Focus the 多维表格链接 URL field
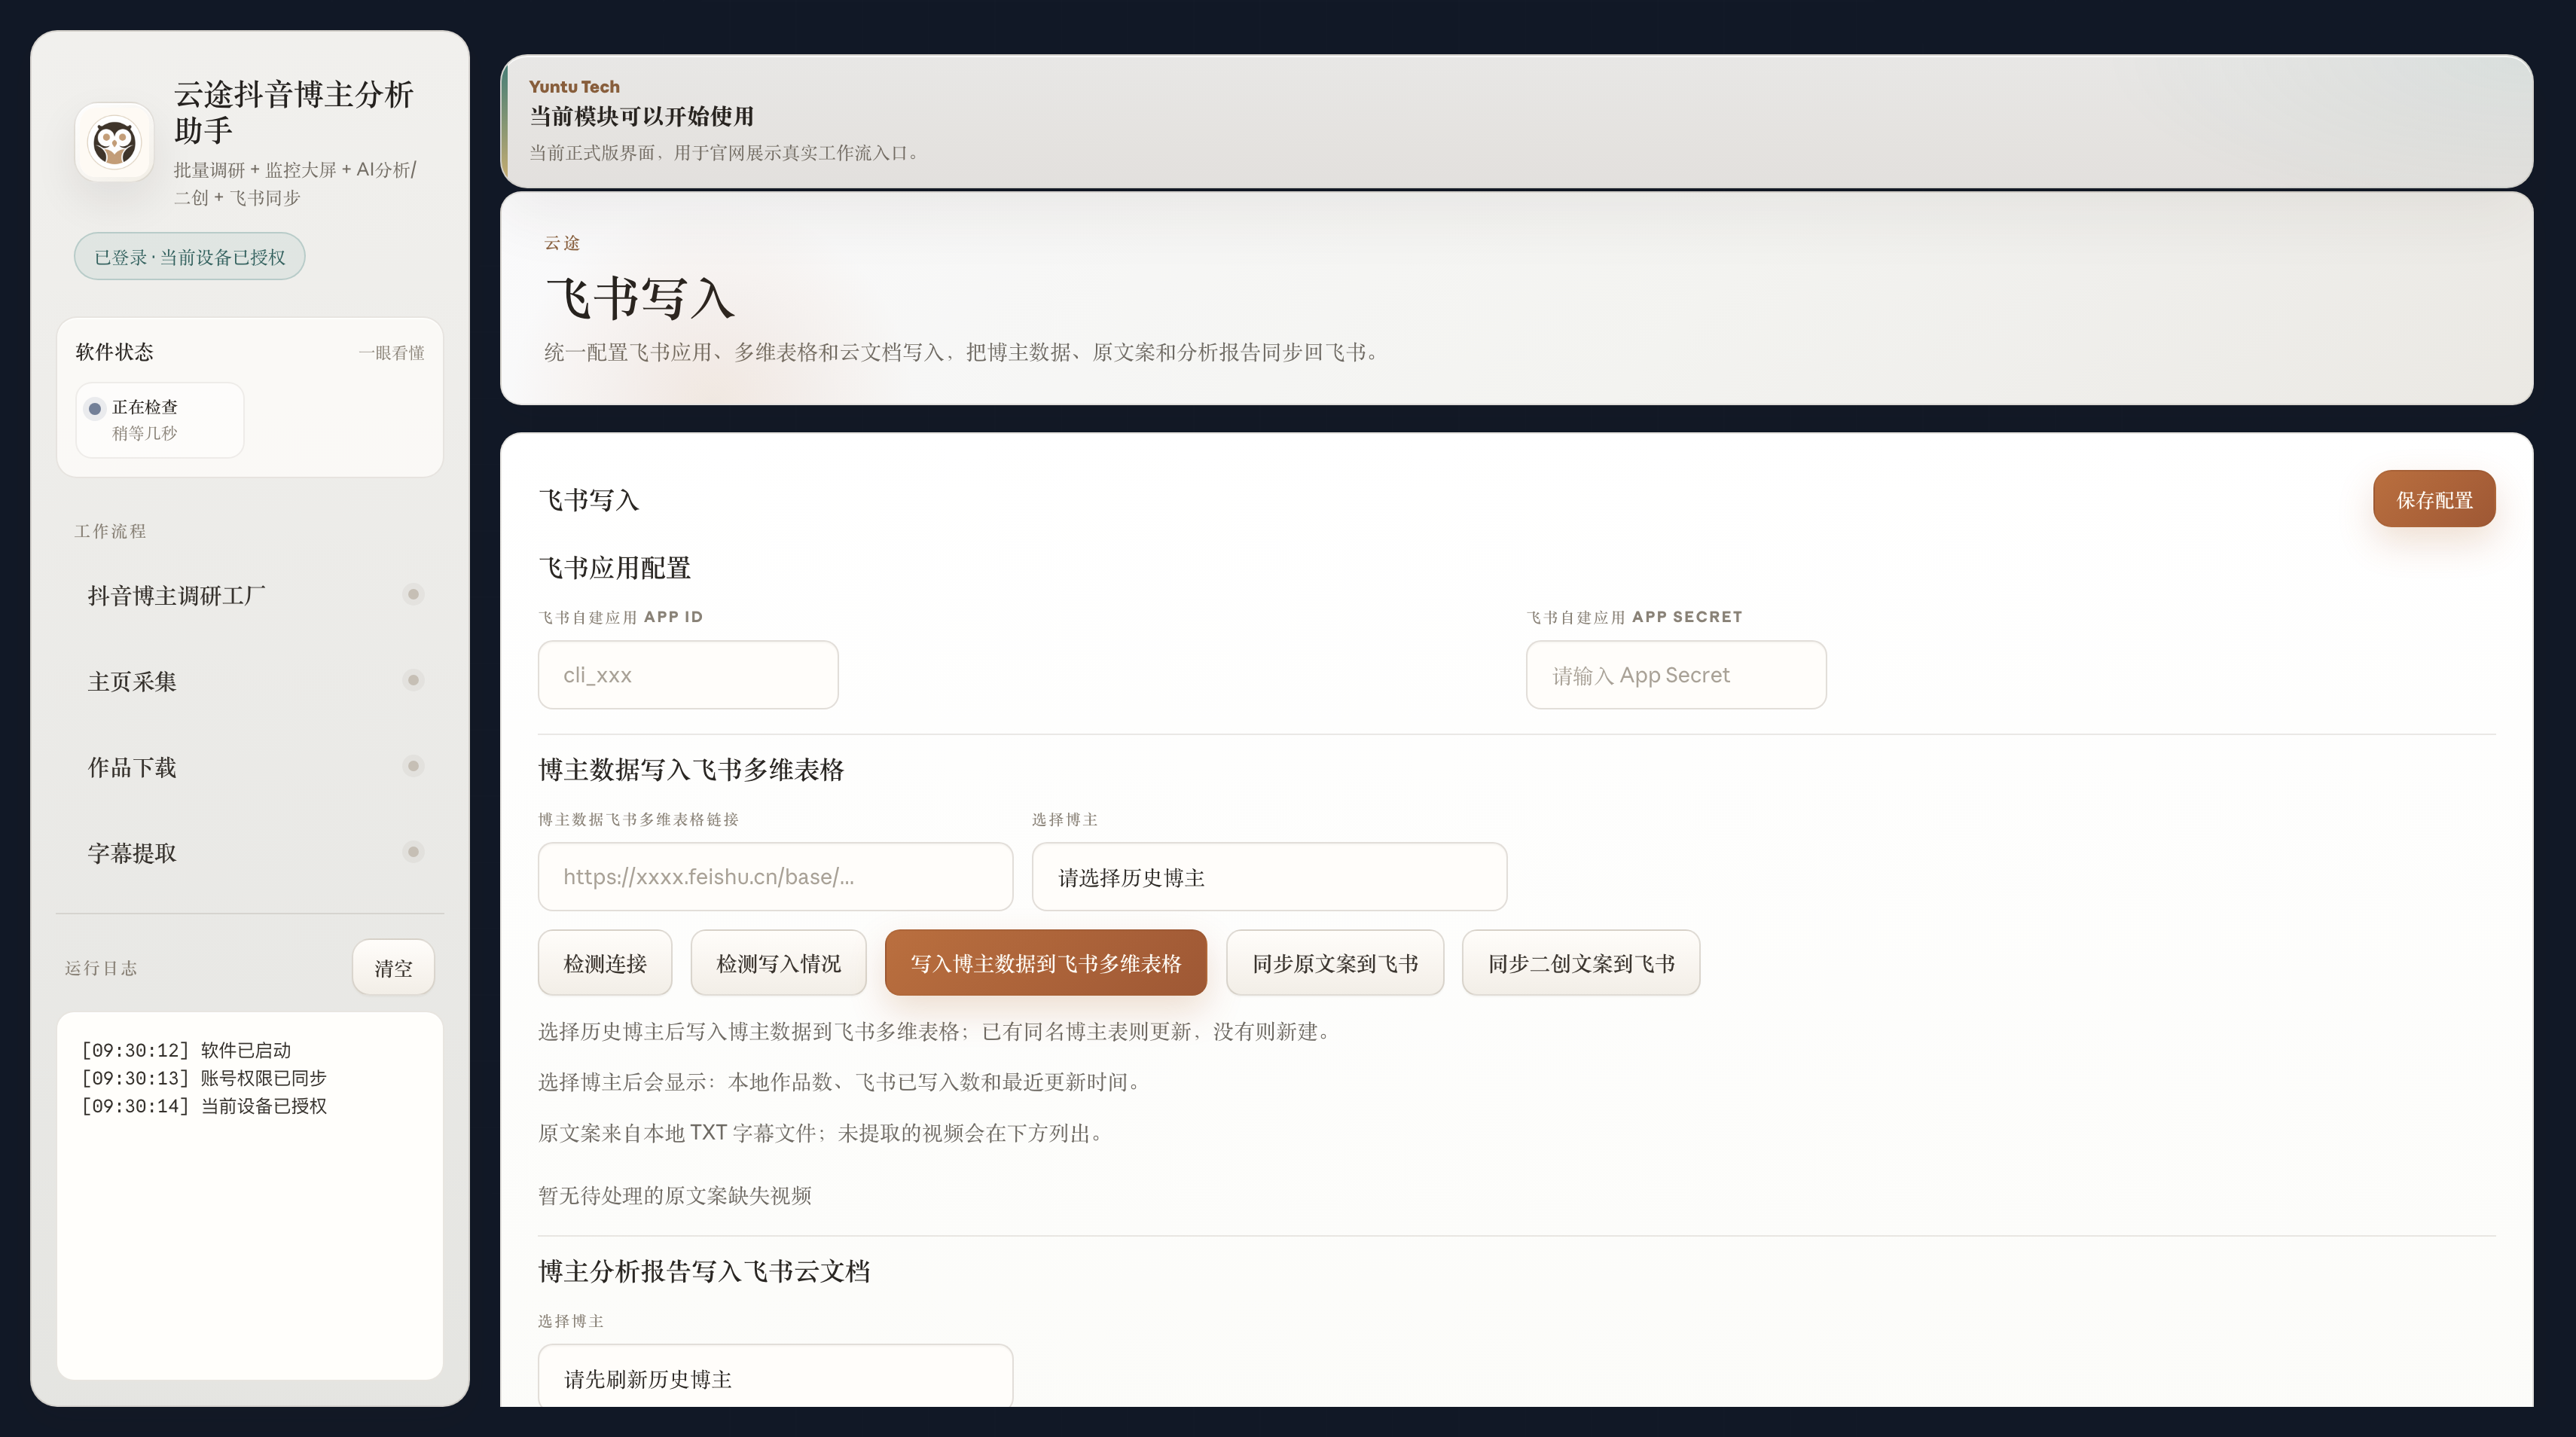Image resolution: width=2576 pixels, height=1437 pixels. pos(775,877)
